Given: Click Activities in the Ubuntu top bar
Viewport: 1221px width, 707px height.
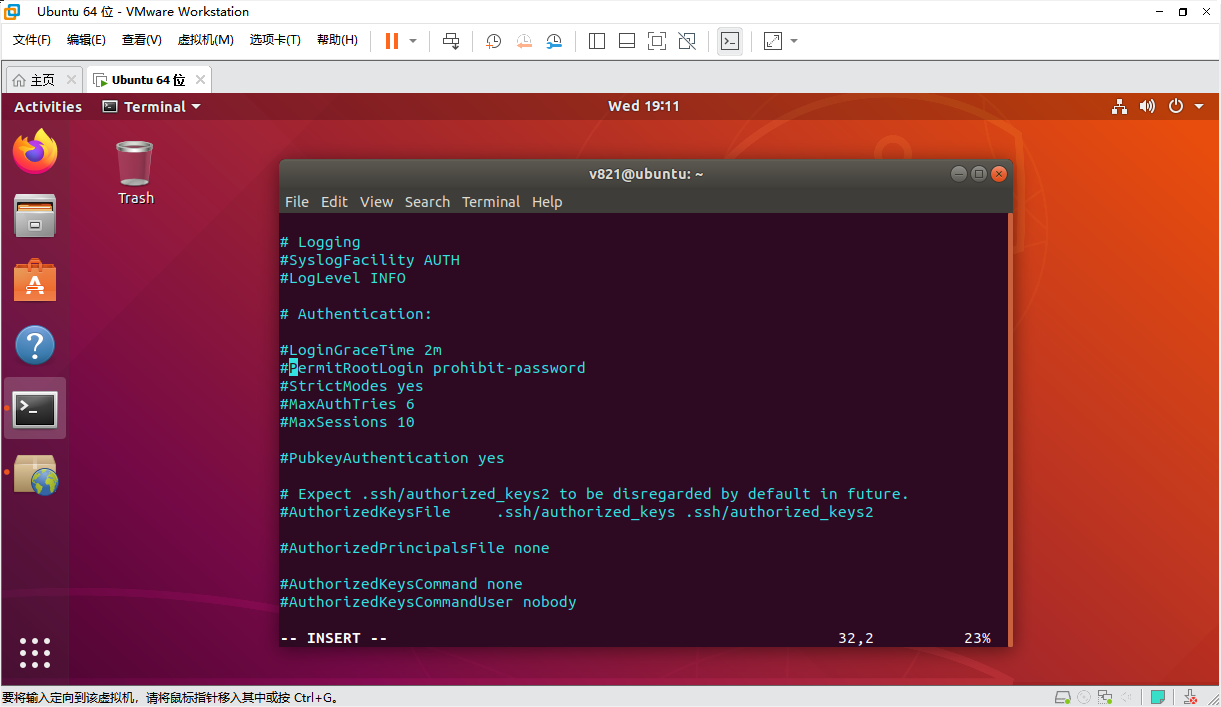Looking at the screenshot, I should click(48, 107).
